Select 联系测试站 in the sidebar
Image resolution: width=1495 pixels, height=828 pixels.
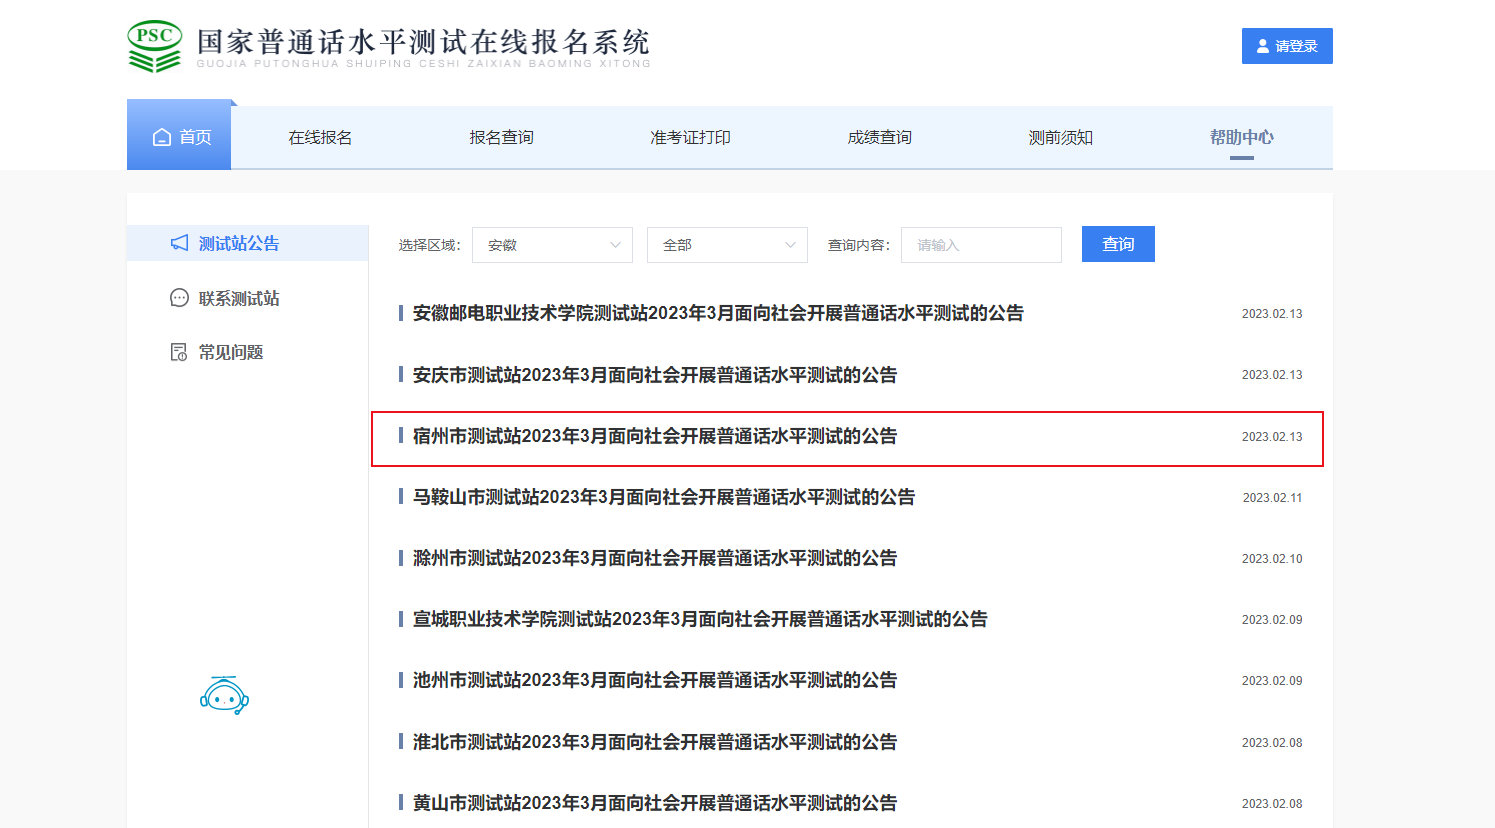click(239, 298)
